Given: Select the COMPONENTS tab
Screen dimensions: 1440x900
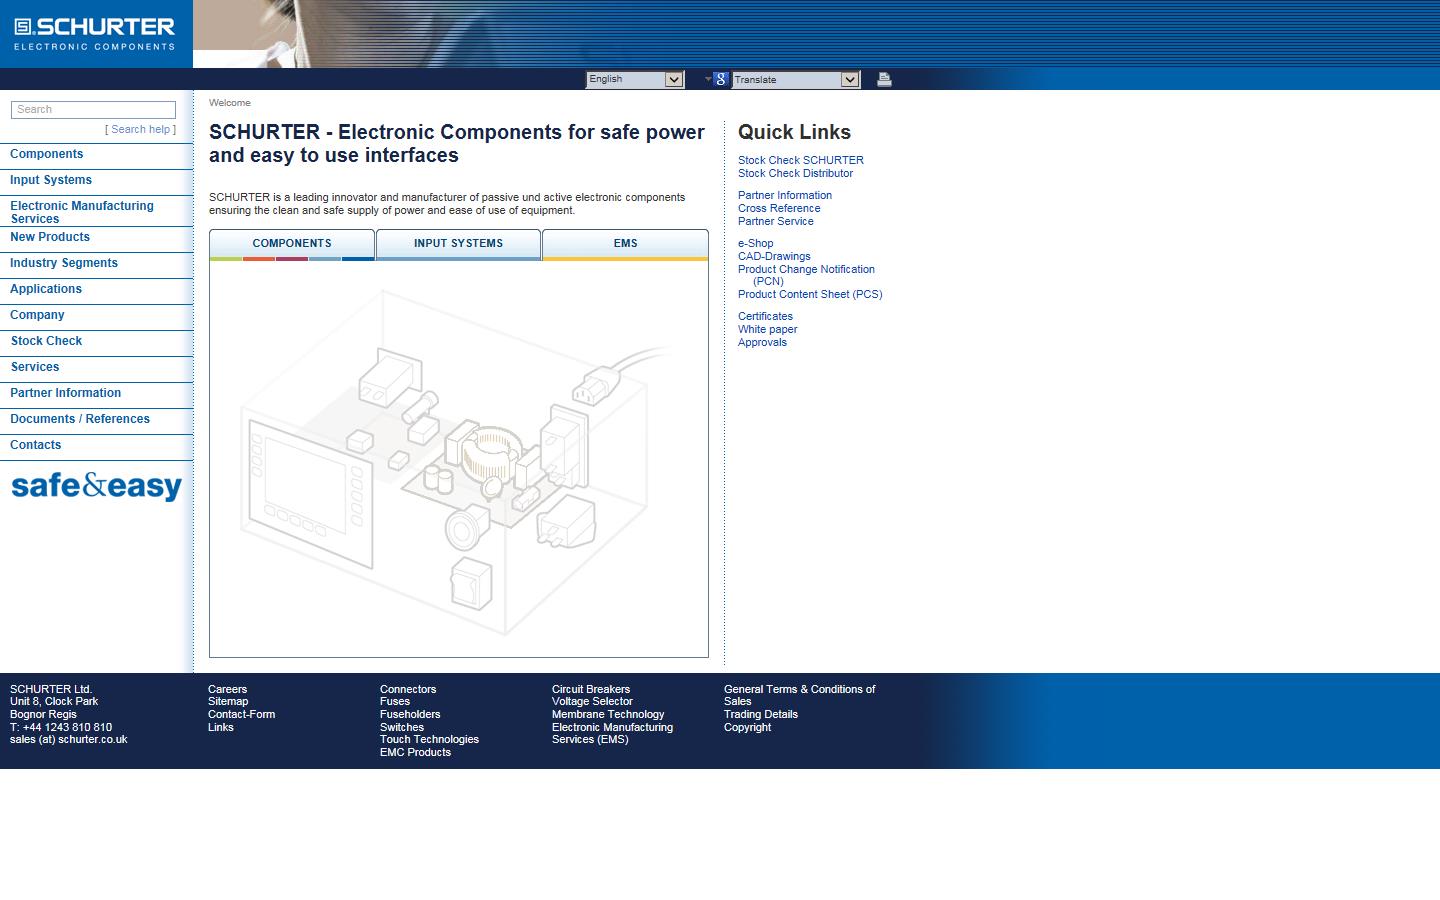Looking at the screenshot, I should [291, 243].
